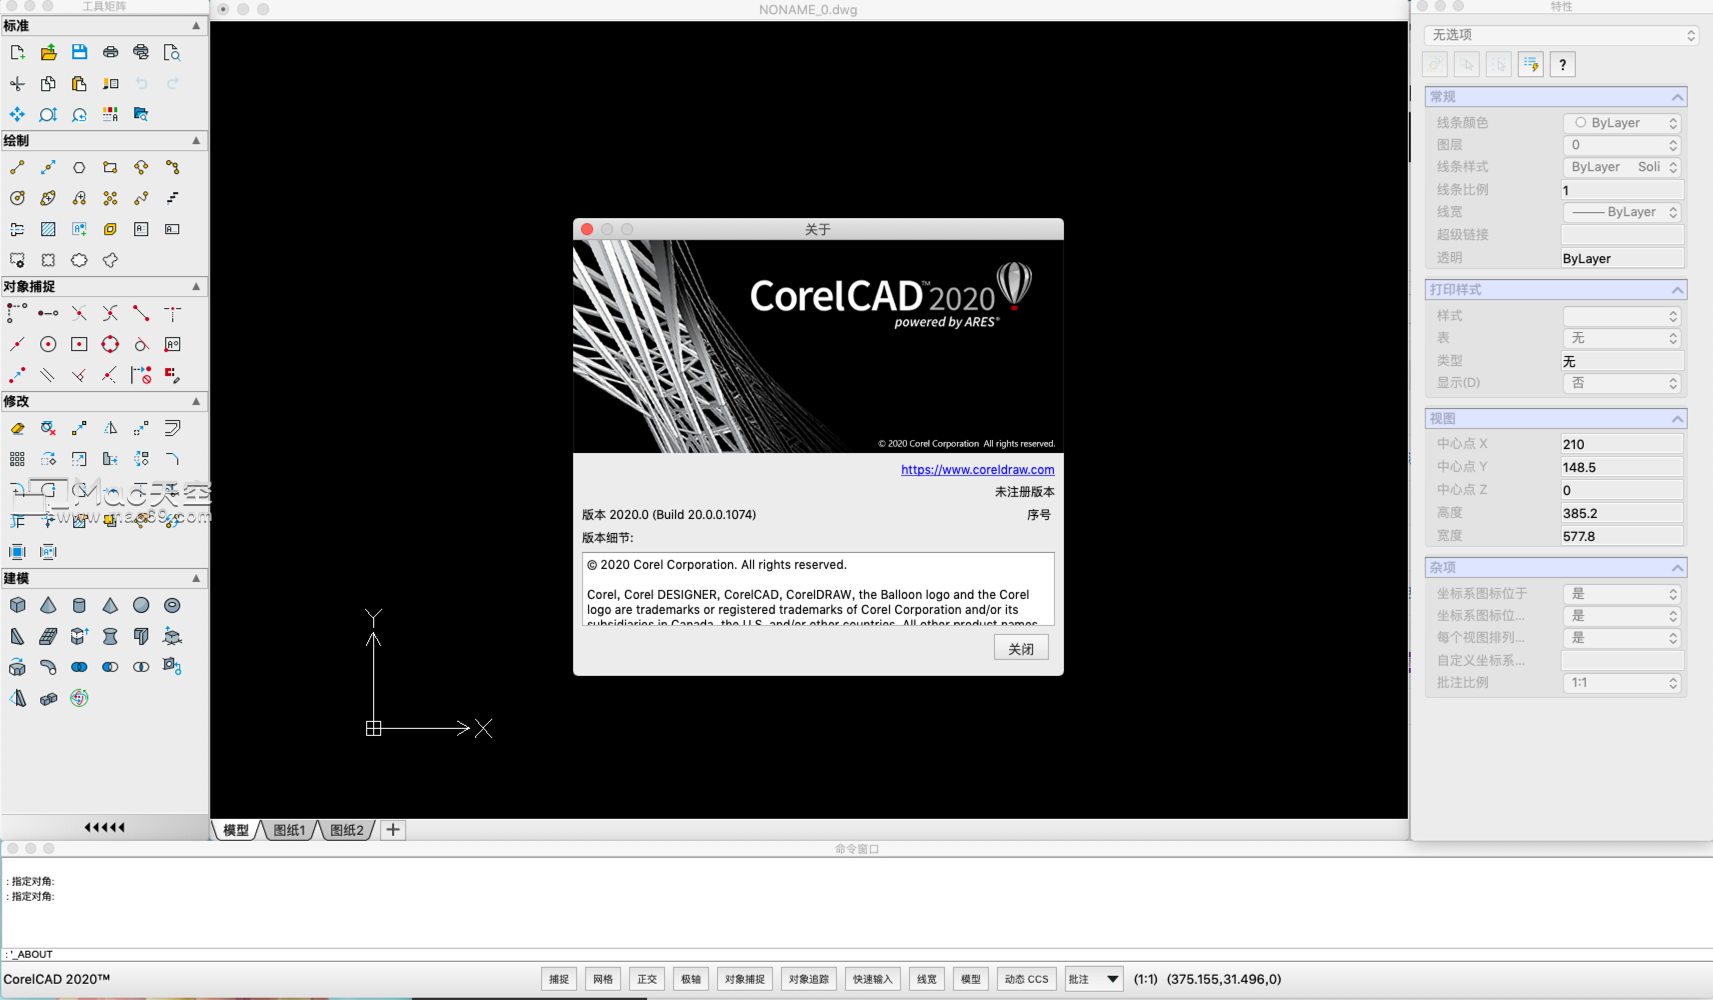This screenshot has width=1713, height=1000.
Task: Select the Delete (eraser) modify tool
Action: click(x=17, y=428)
